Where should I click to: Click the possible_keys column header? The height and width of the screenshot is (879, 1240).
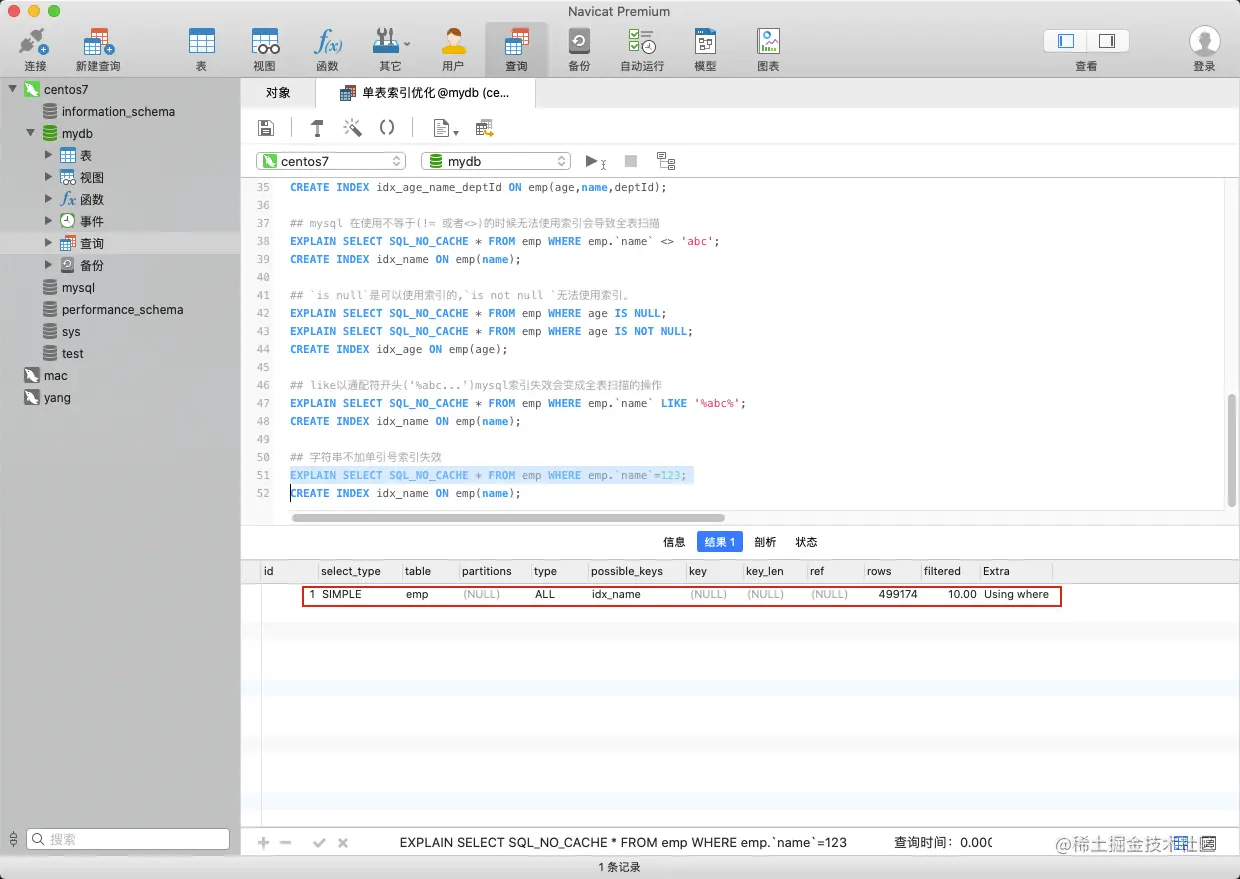click(636, 571)
